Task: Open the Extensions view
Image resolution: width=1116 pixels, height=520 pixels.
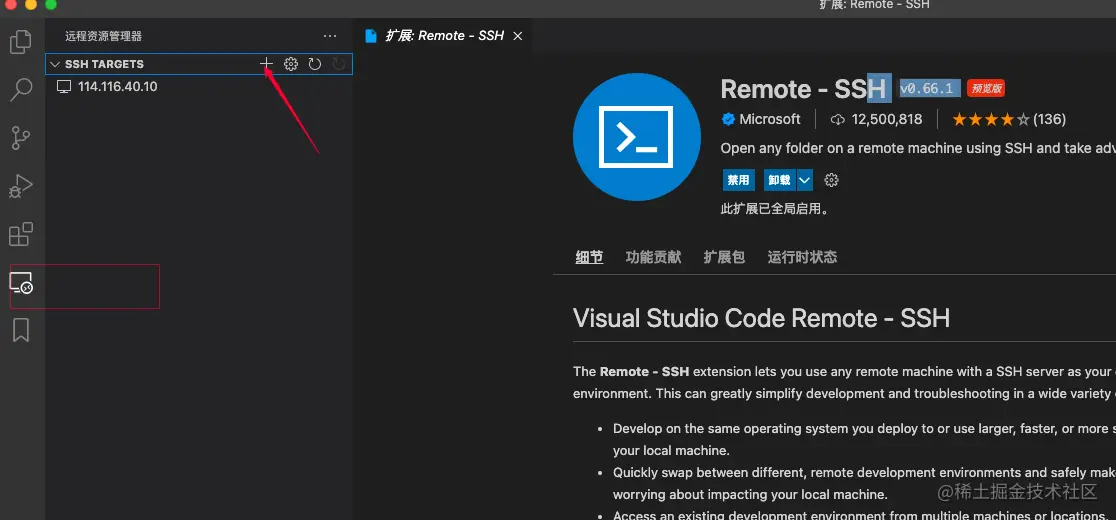Action: [x=21, y=234]
